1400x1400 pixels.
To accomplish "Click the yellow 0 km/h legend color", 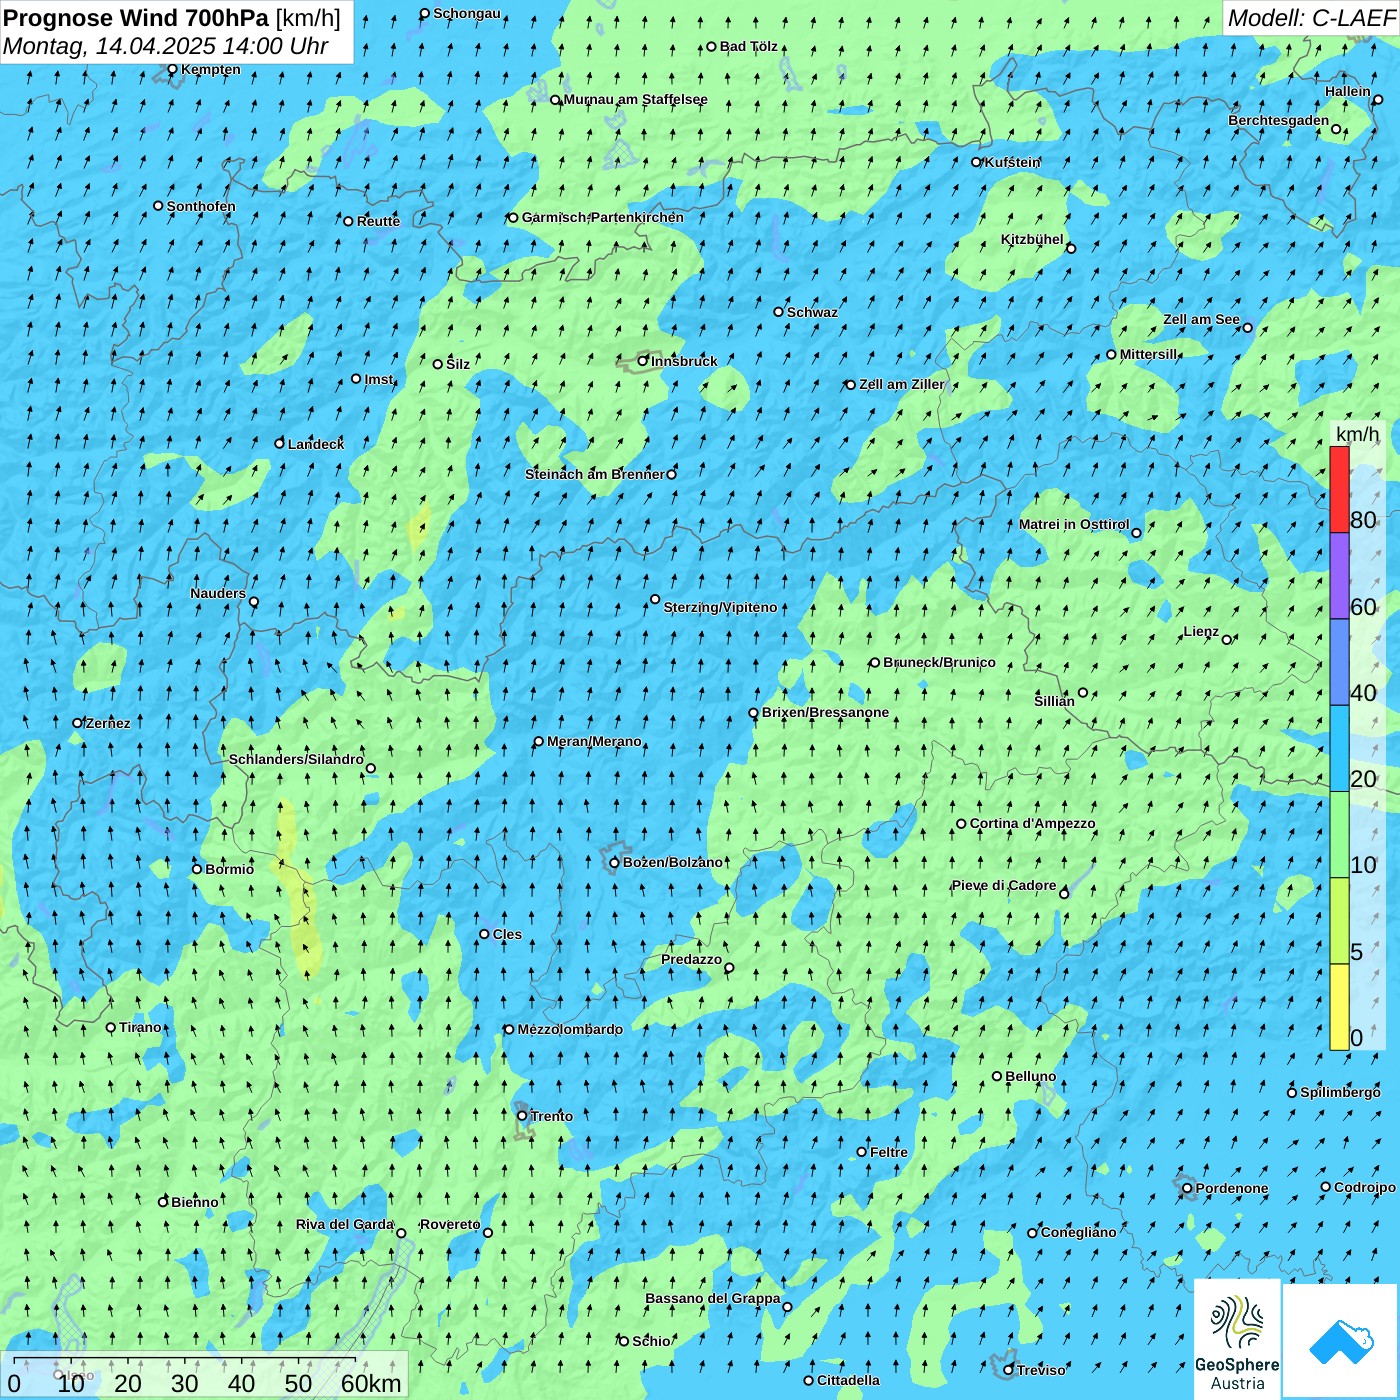I will coord(1339,1007).
